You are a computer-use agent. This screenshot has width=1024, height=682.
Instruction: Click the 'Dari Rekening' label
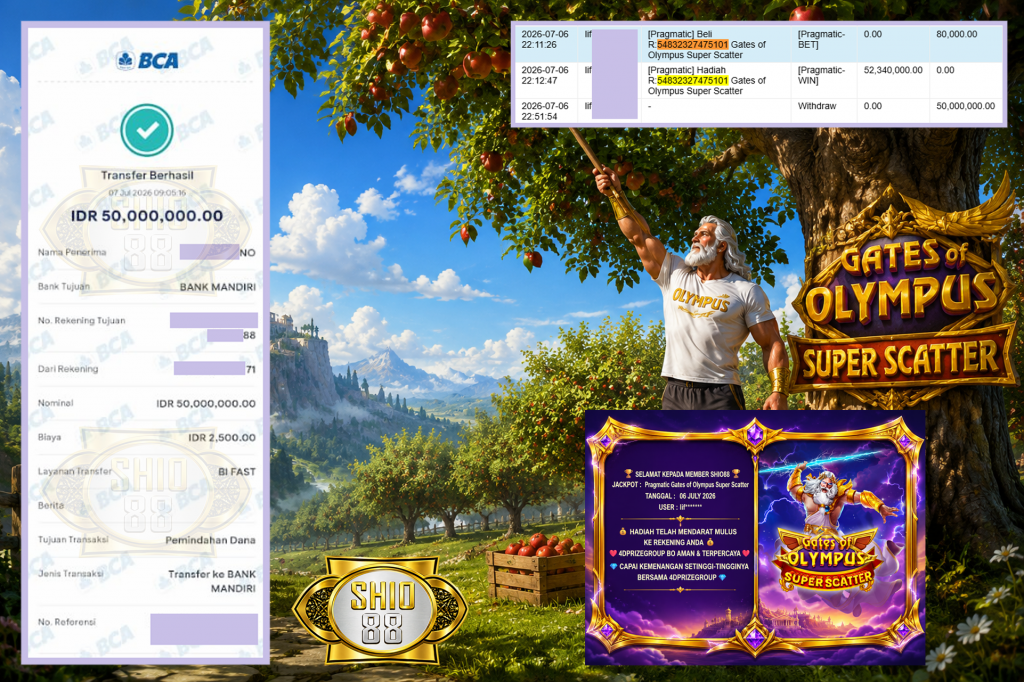[68, 369]
